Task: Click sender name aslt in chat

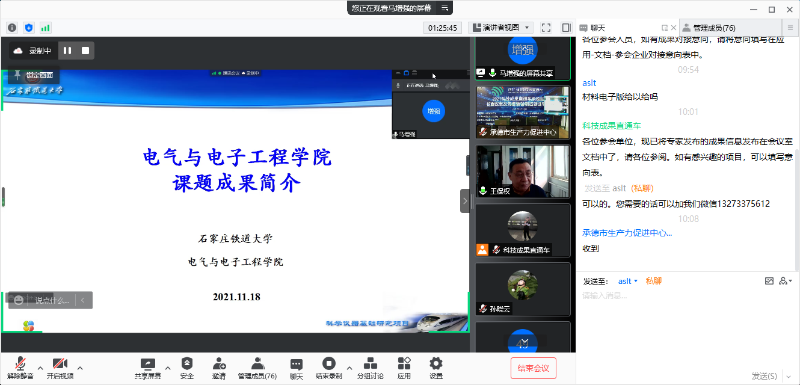Action: pyautogui.click(x=589, y=83)
